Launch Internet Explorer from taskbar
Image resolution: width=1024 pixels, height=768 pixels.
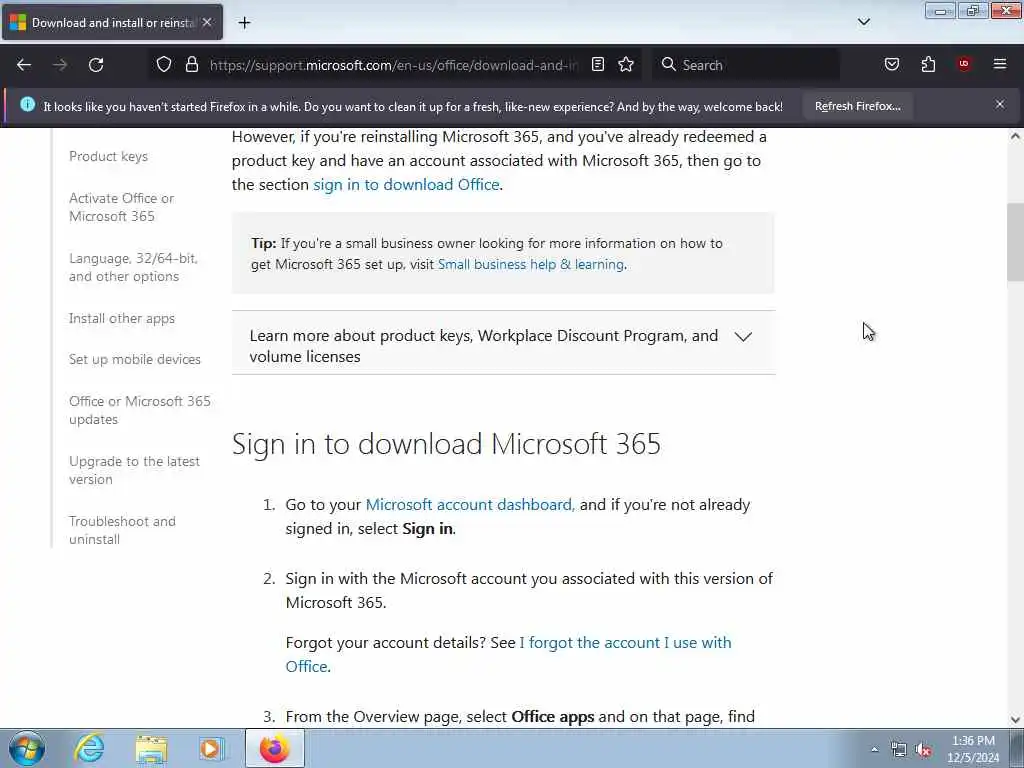click(x=89, y=748)
